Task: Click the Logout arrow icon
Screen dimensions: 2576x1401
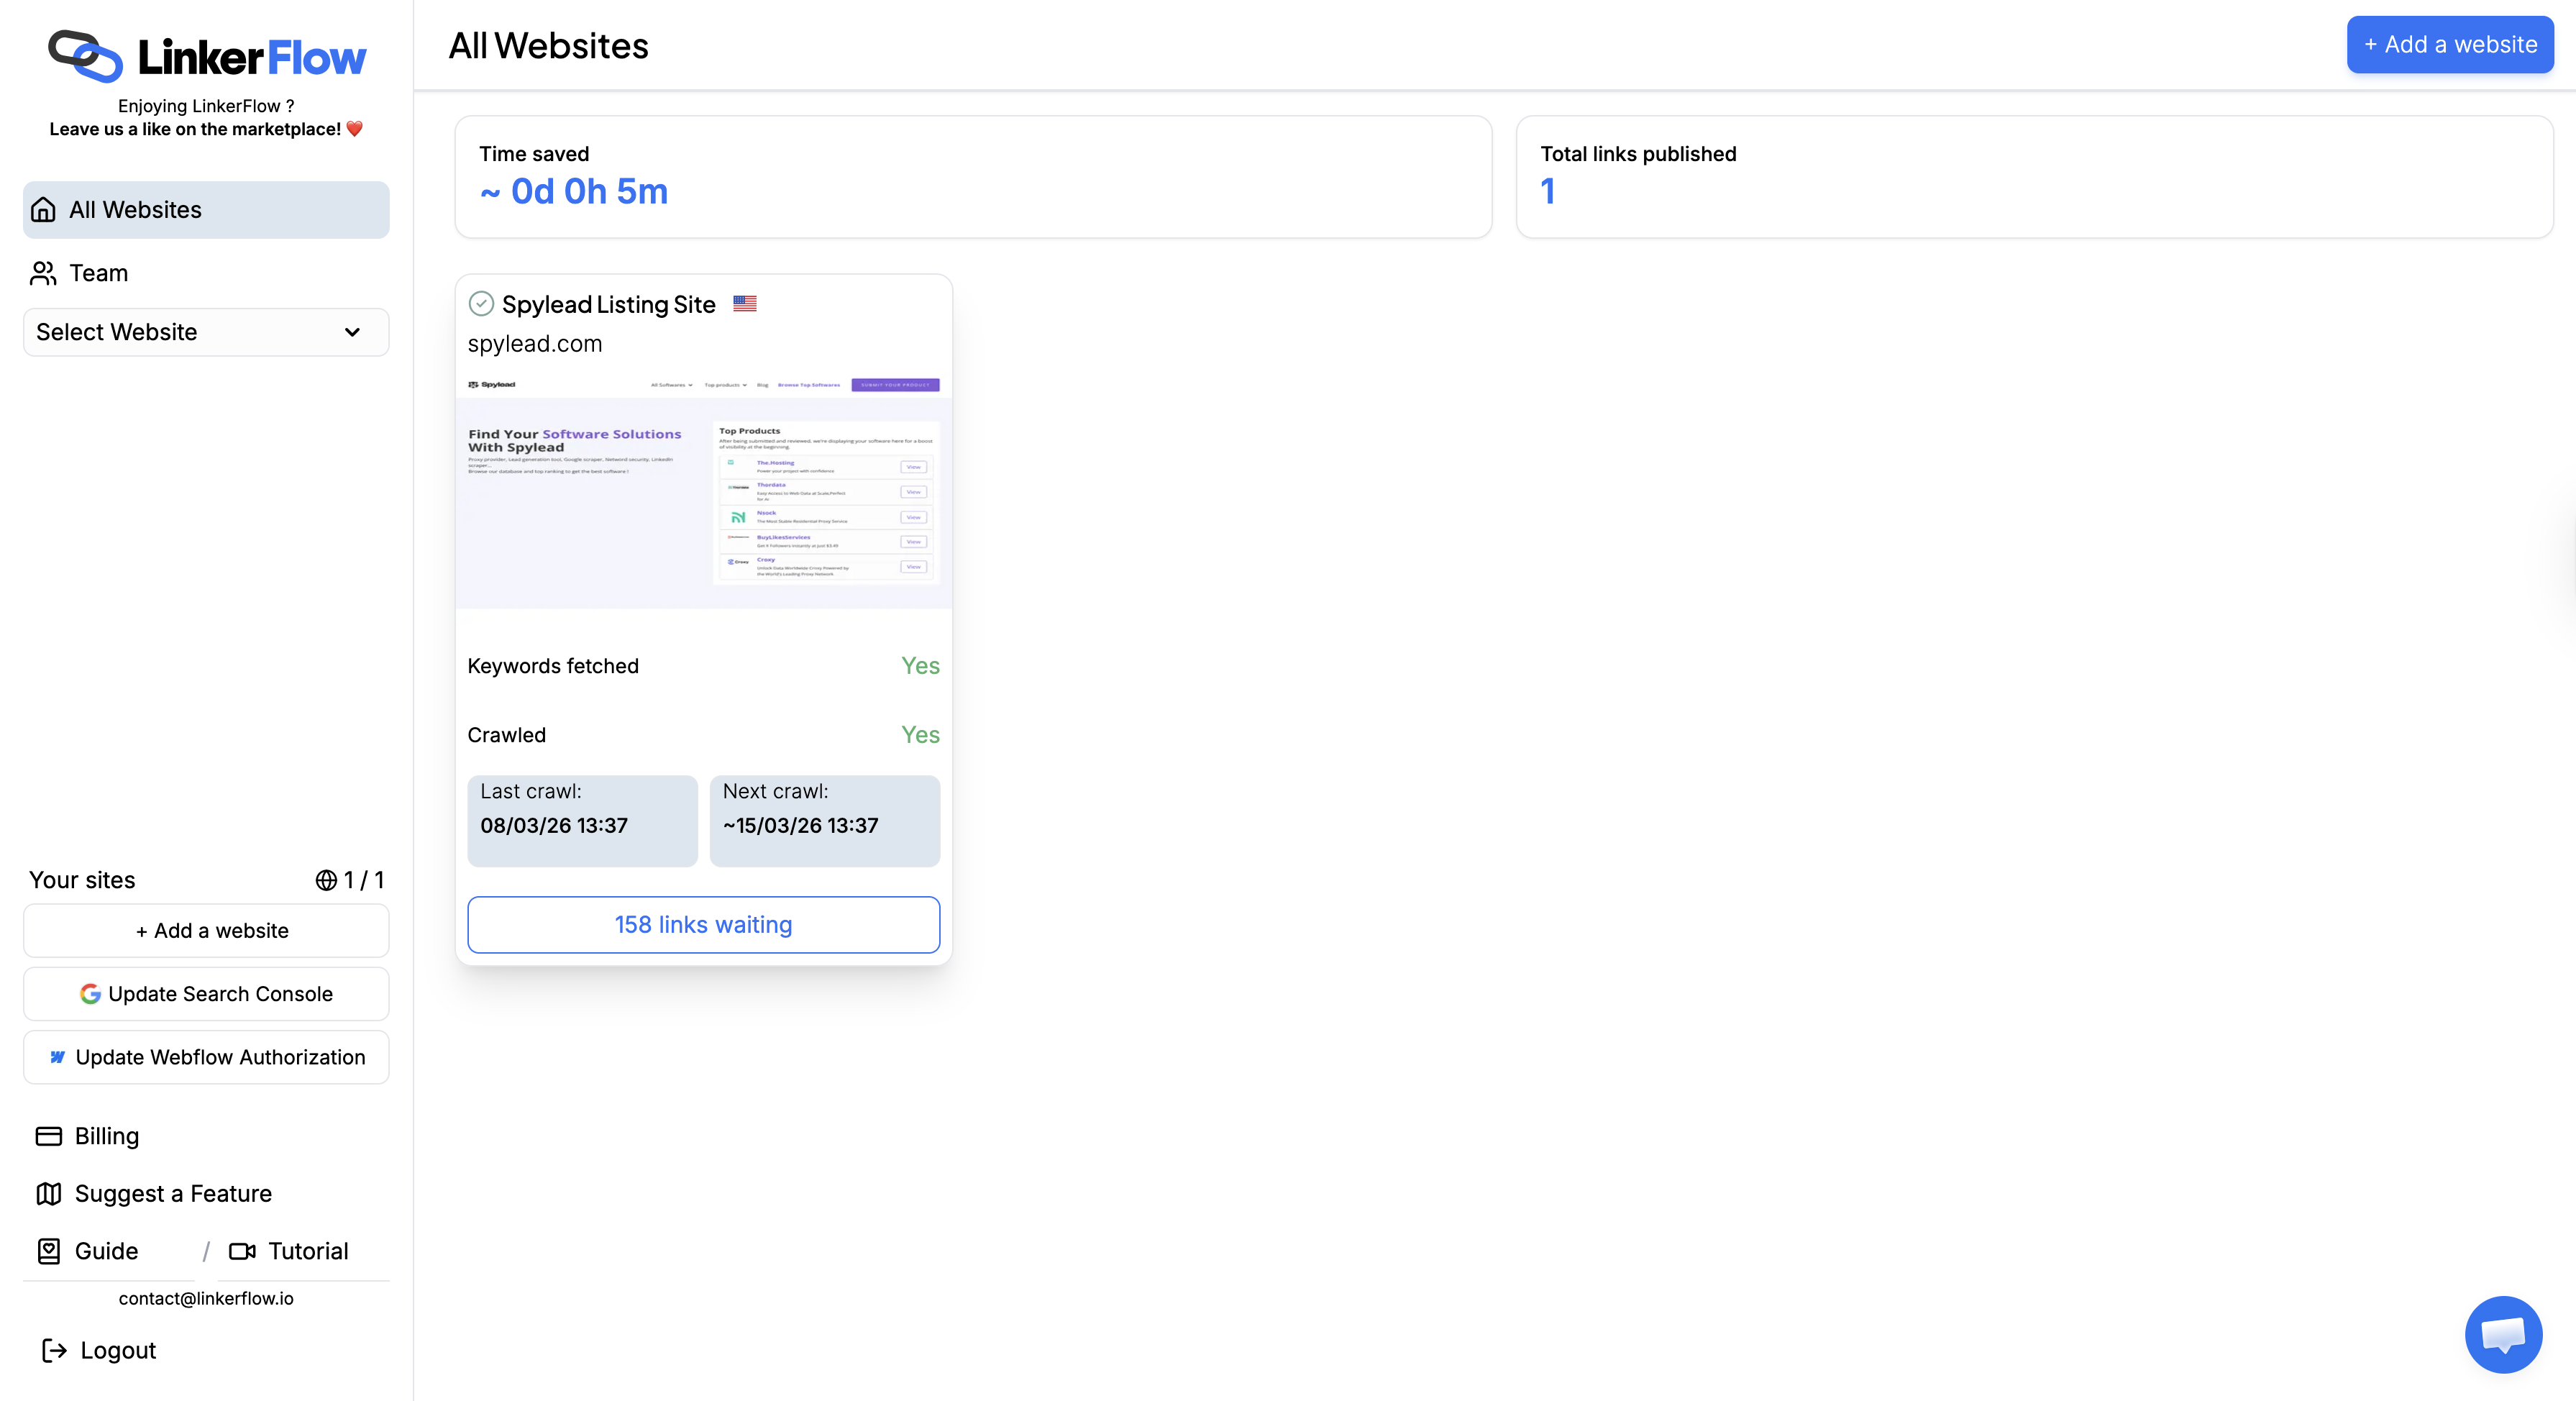Action: click(54, 1350)
